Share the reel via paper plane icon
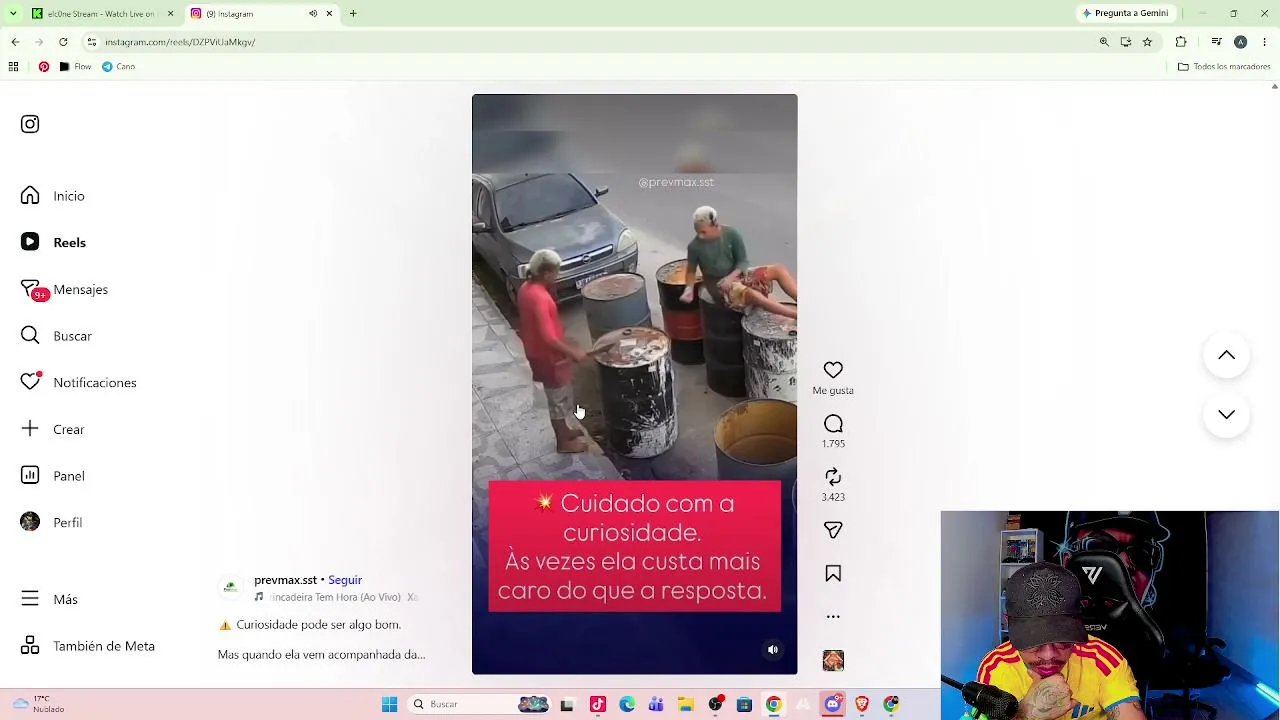 click(x=833, y=530)
